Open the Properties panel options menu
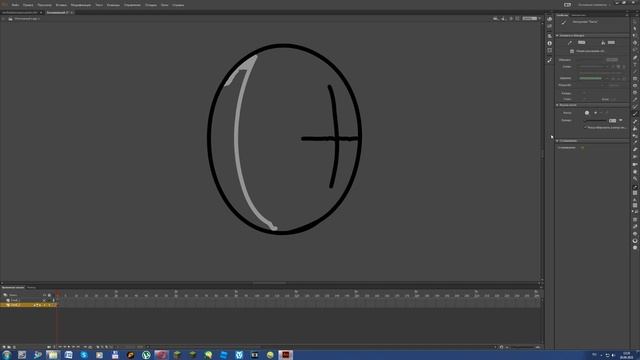Image resolution: width=640 pixels, height=360 pixels. (627, 15)
